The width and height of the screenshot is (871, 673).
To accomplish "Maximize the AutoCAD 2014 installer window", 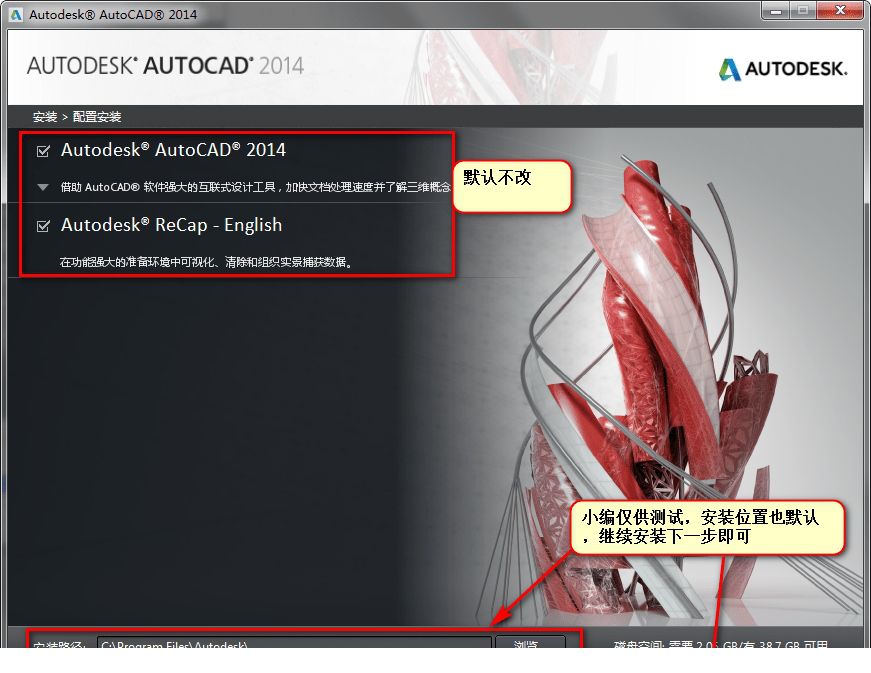I will pyautogui.click(x=803, y=11).
